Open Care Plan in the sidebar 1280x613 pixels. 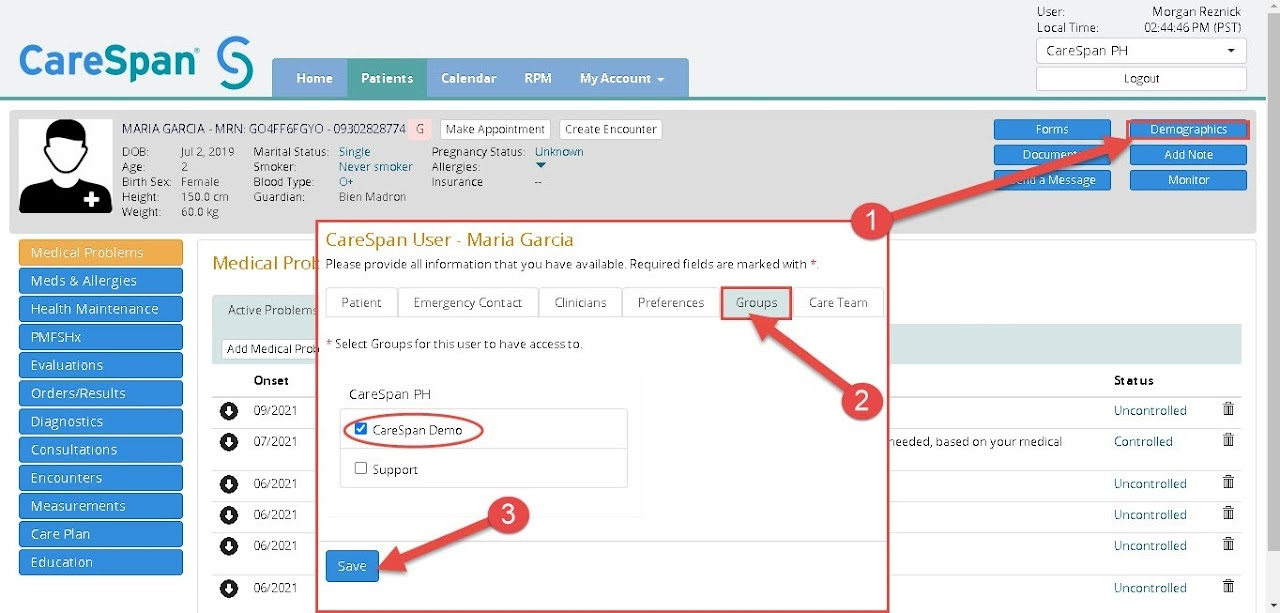pos(101,534)
